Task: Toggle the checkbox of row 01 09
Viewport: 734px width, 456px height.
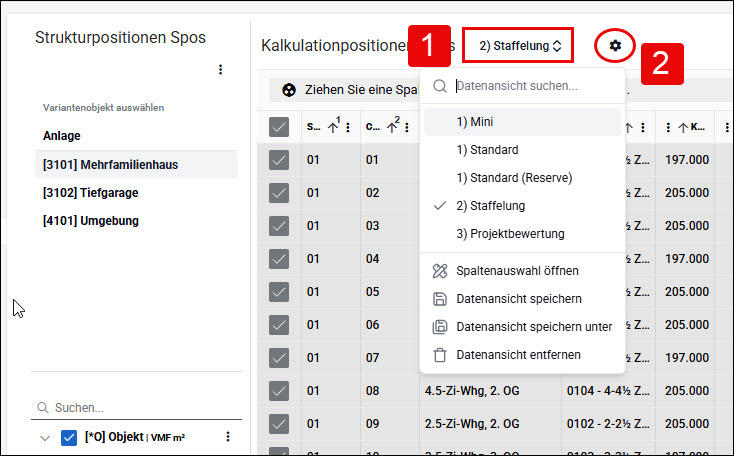Action: [279, 424]
